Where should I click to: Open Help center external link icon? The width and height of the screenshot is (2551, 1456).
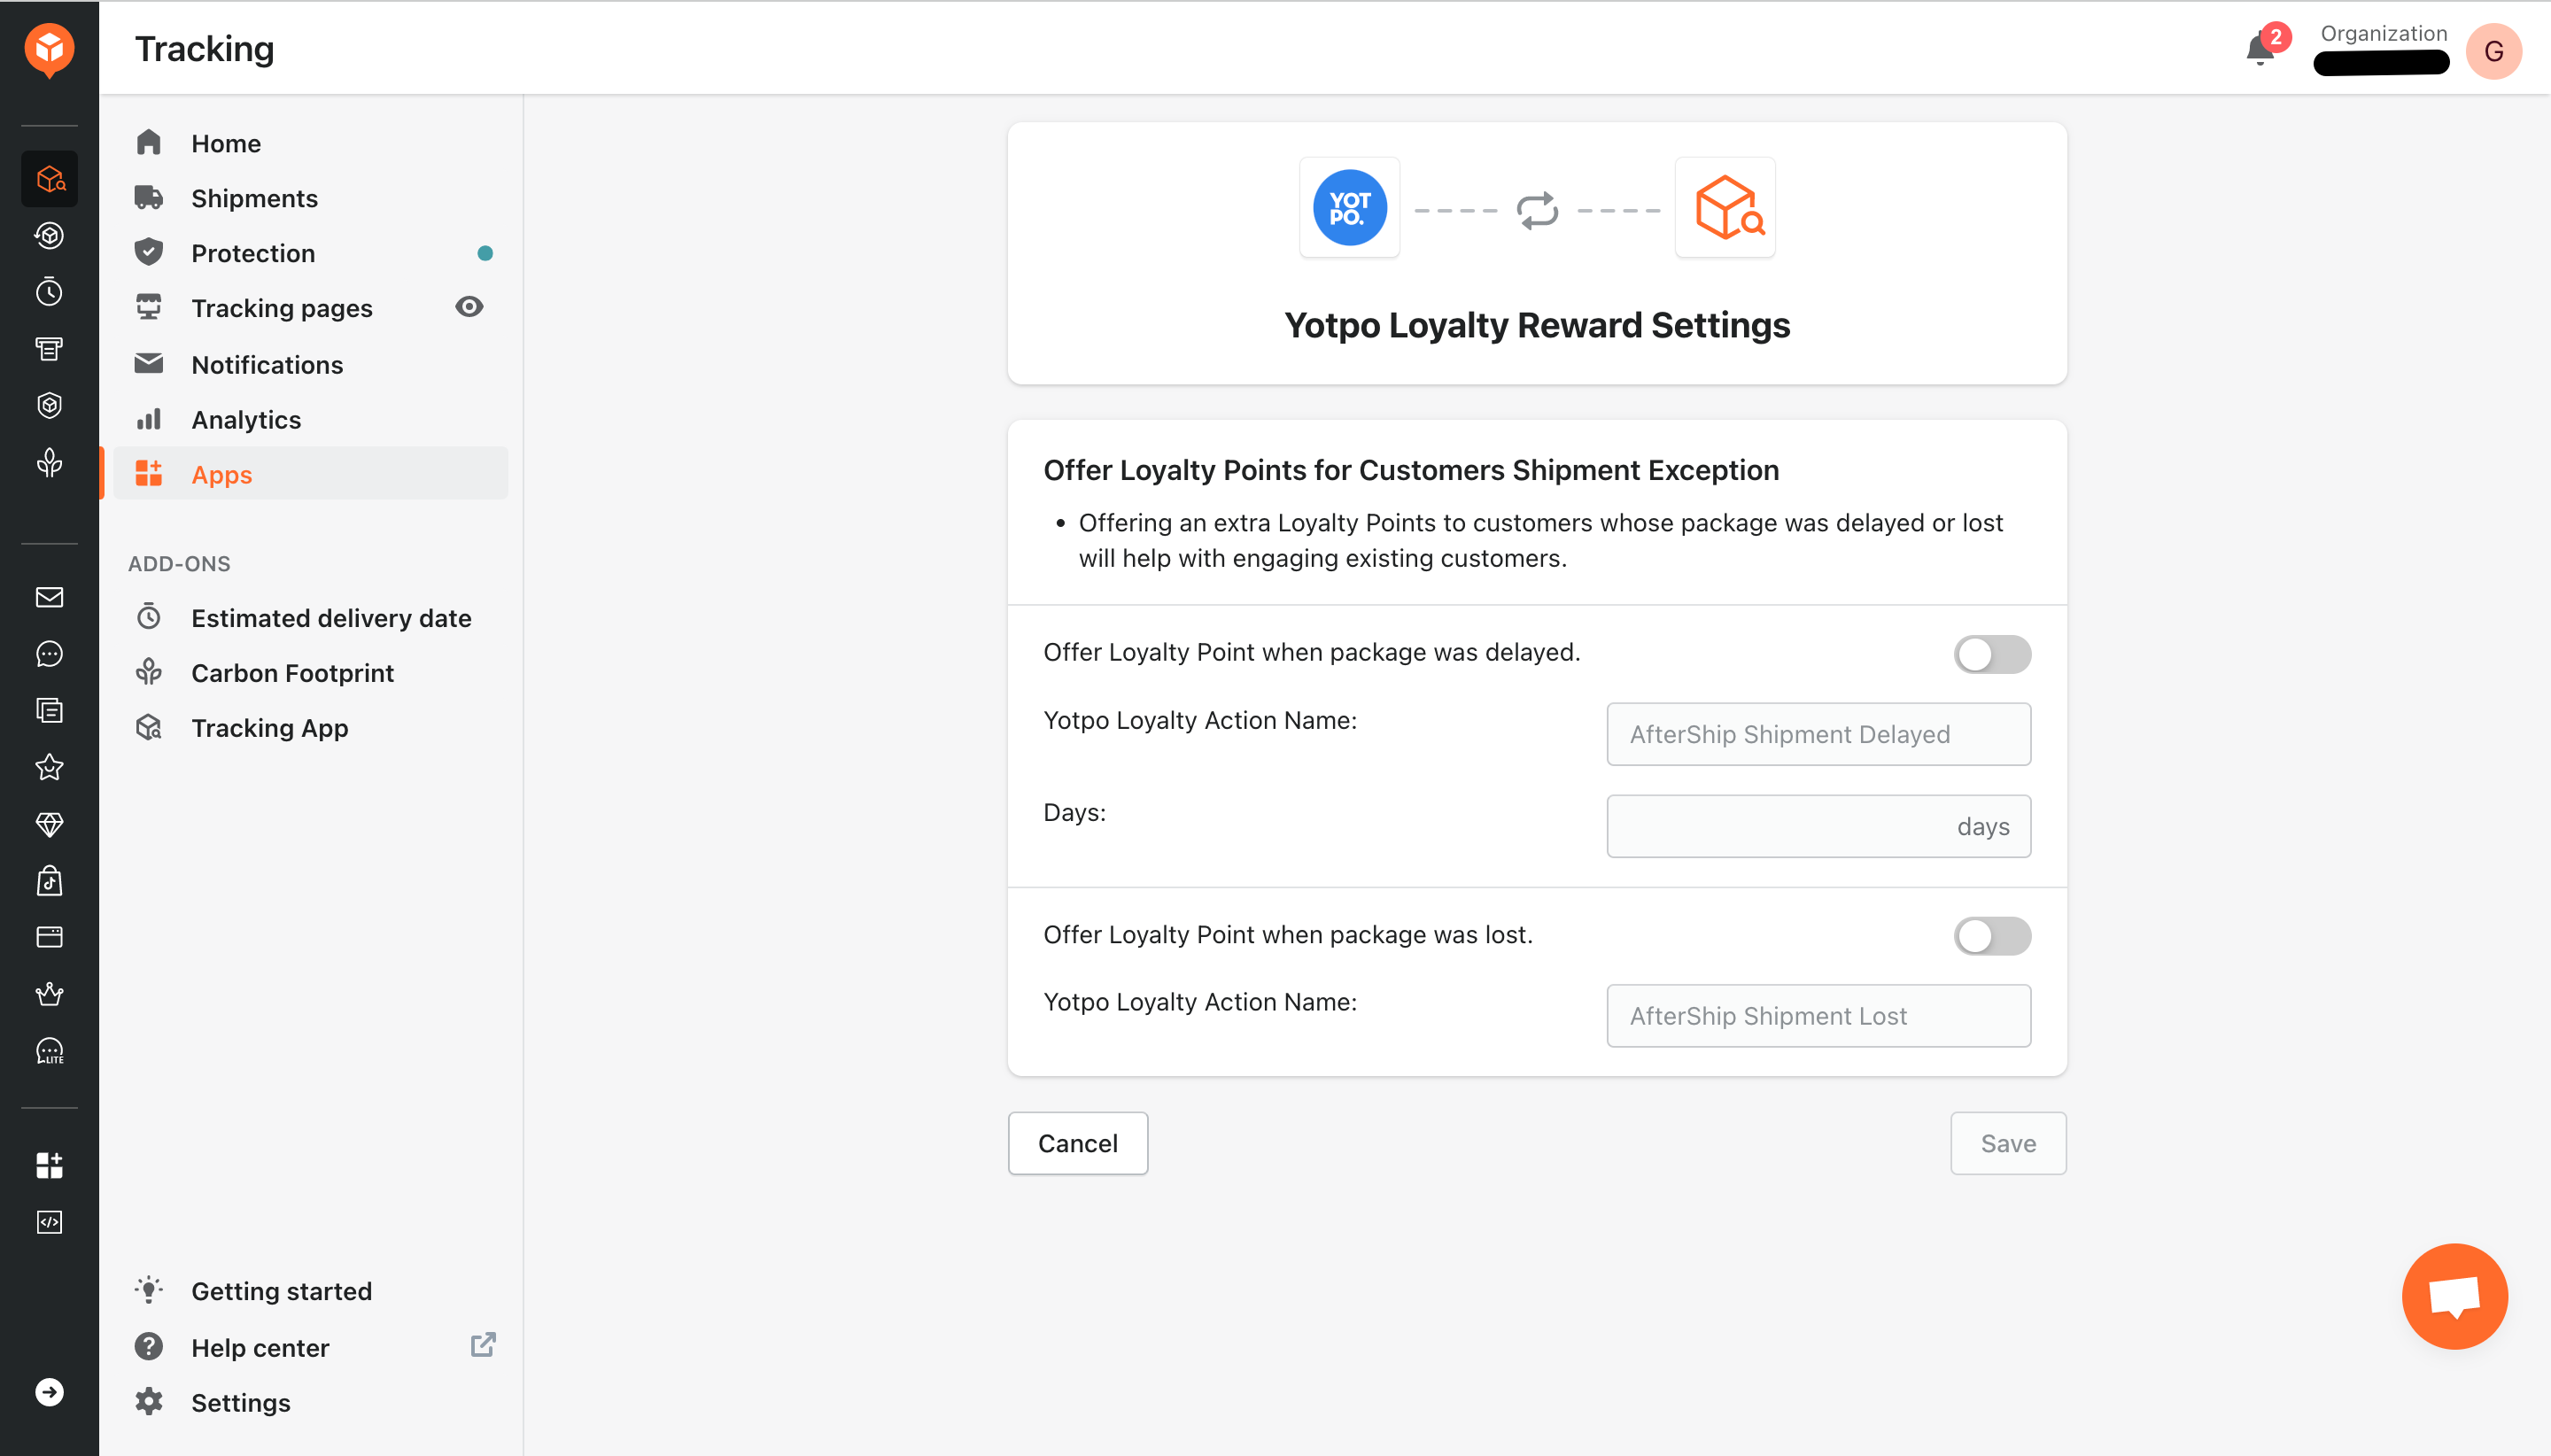[x=483, y=1345]
